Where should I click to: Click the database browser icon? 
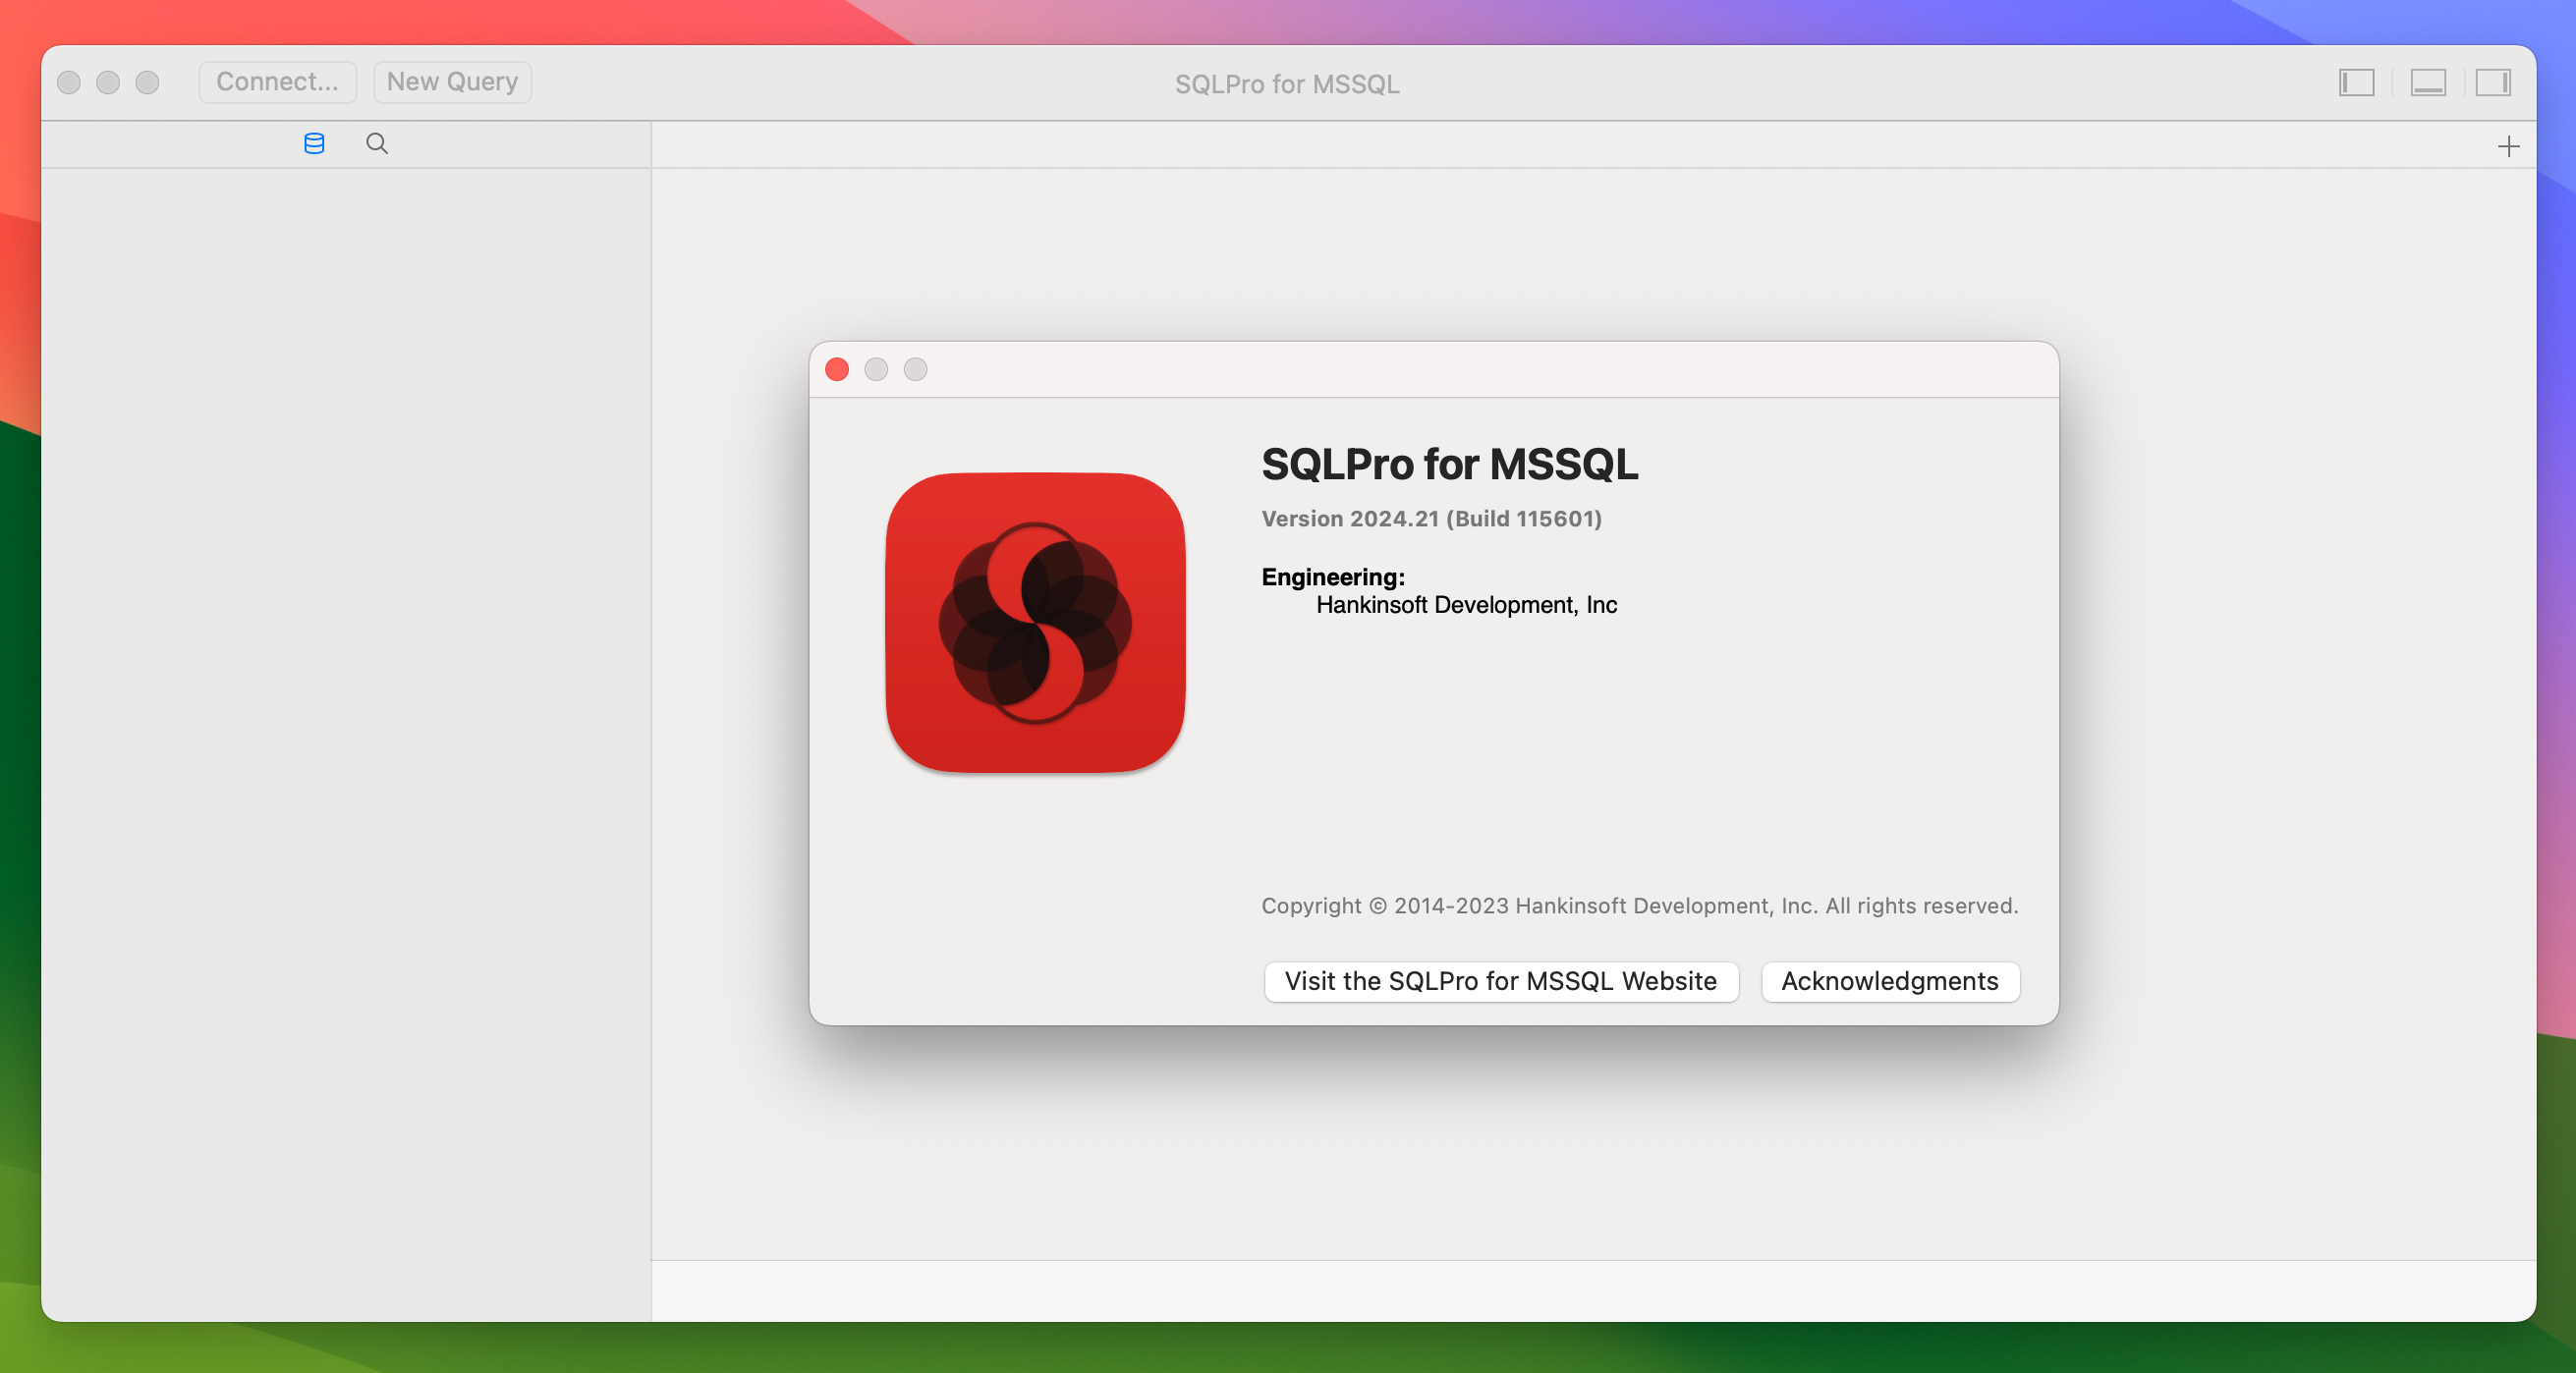click(x=313, y=143)
